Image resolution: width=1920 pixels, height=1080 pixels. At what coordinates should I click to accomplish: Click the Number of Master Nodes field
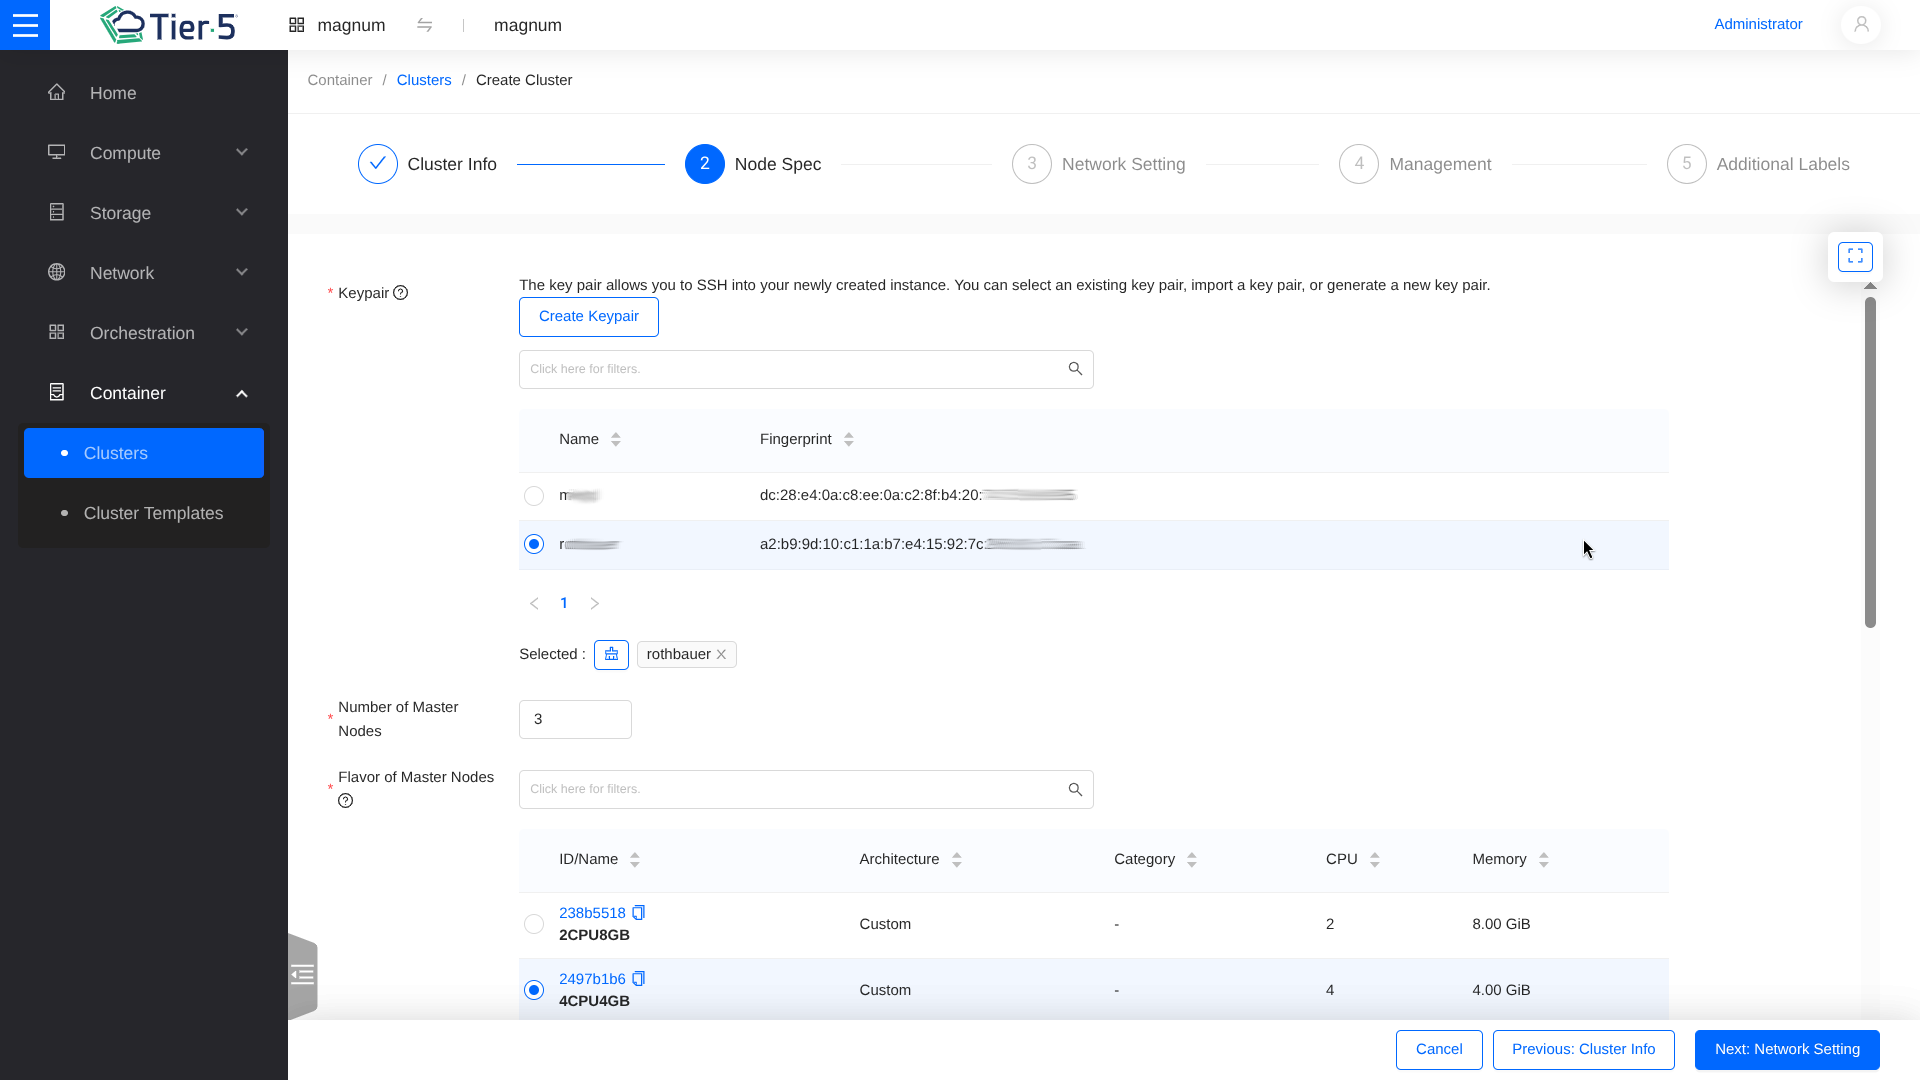pos(575,719)
